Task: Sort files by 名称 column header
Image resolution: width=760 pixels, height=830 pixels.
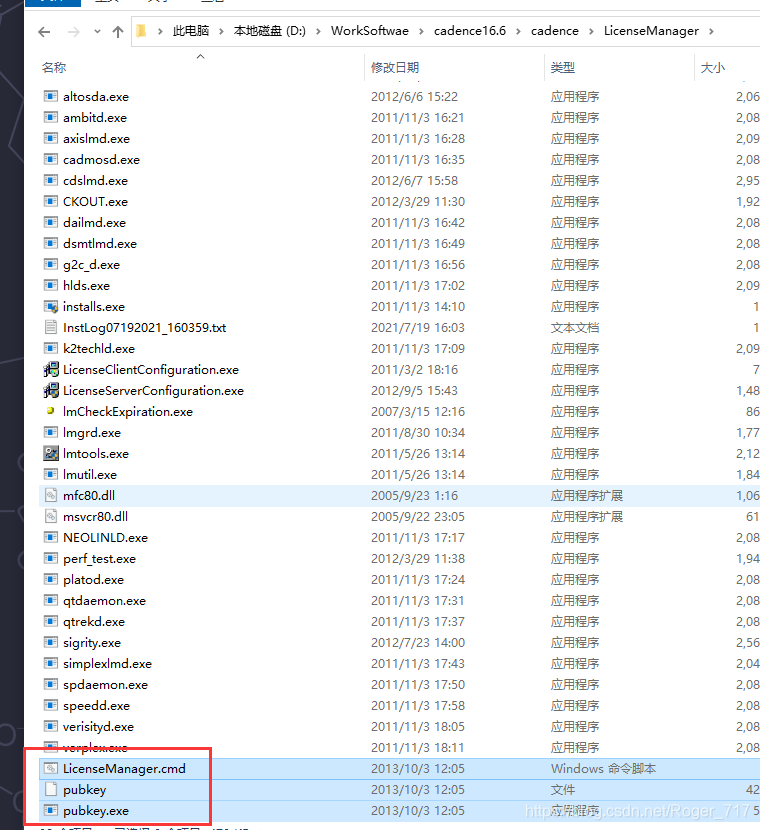Action: 54,67
